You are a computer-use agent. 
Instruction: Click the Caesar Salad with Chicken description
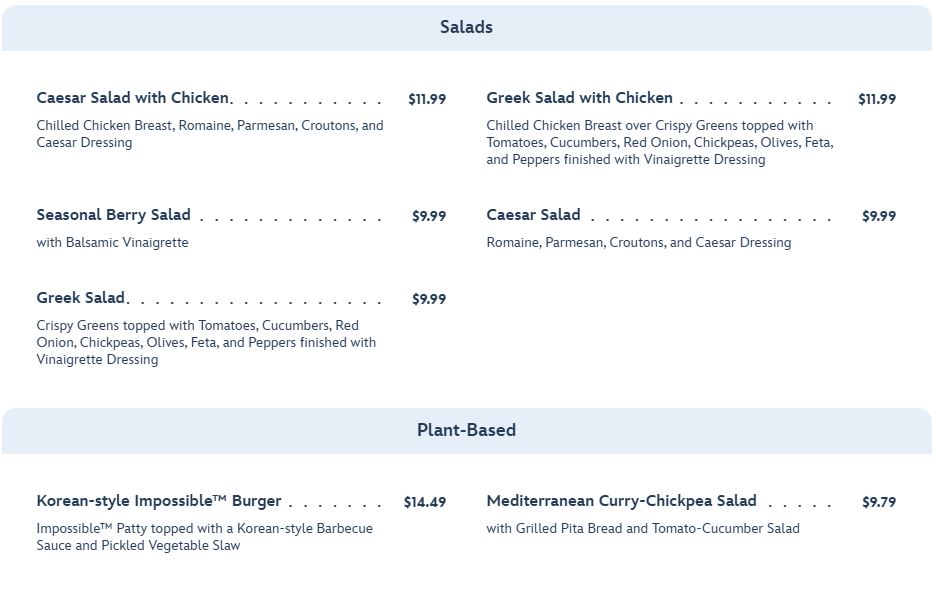(x=210, y=134)
